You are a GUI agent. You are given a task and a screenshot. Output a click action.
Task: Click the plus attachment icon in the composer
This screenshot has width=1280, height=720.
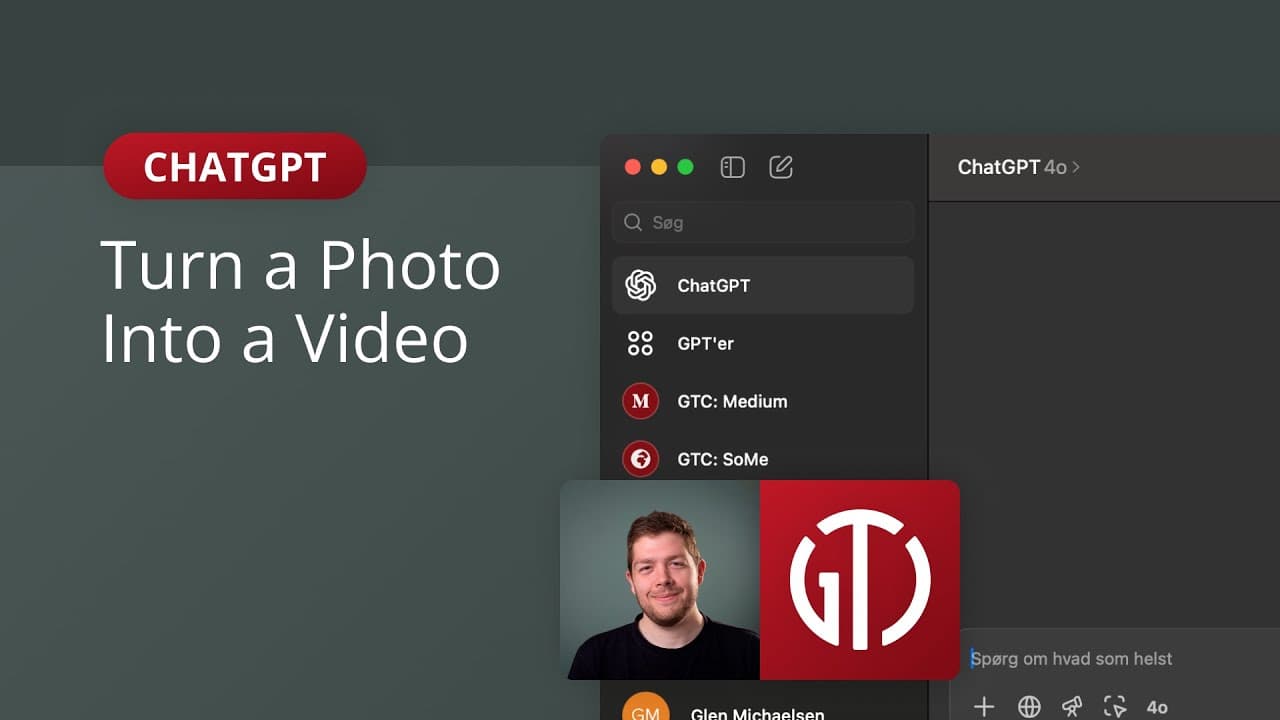point(984,706)
